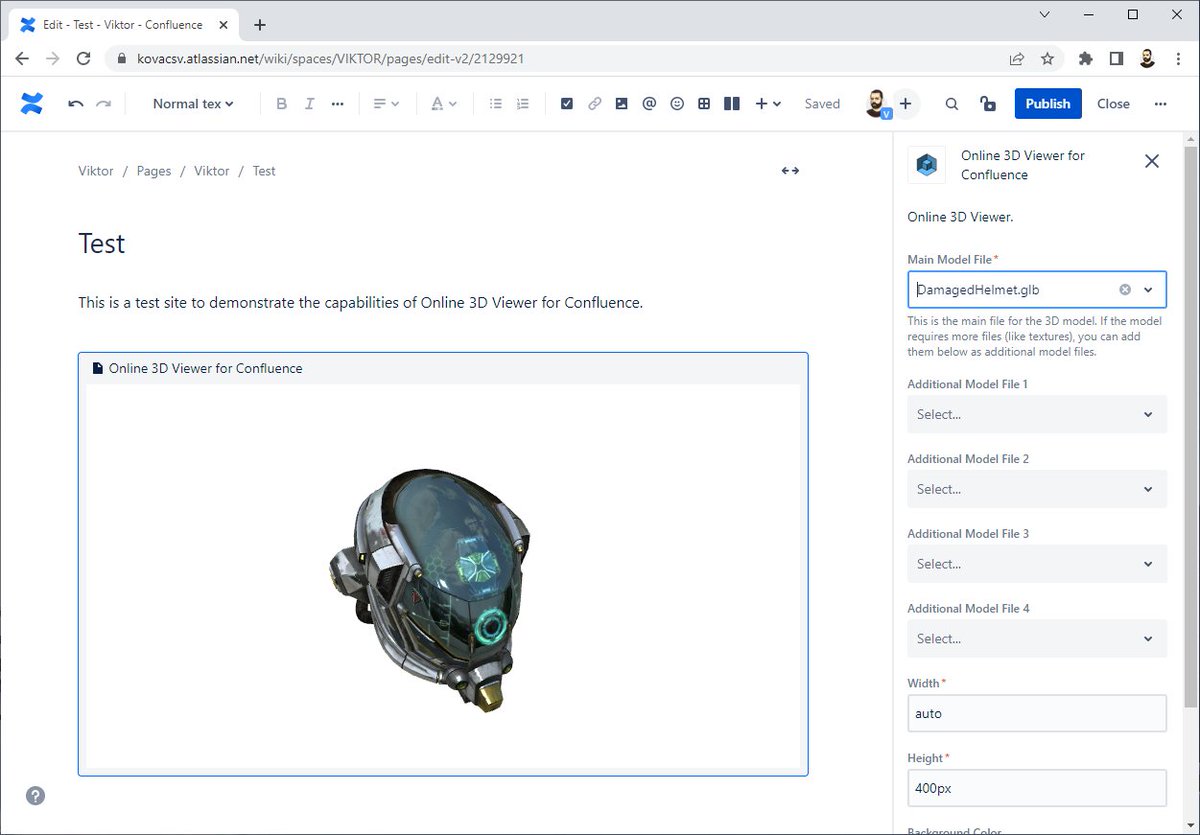Close the editor
Viewport: 1200px width, 835px height.
point(1113,103)
